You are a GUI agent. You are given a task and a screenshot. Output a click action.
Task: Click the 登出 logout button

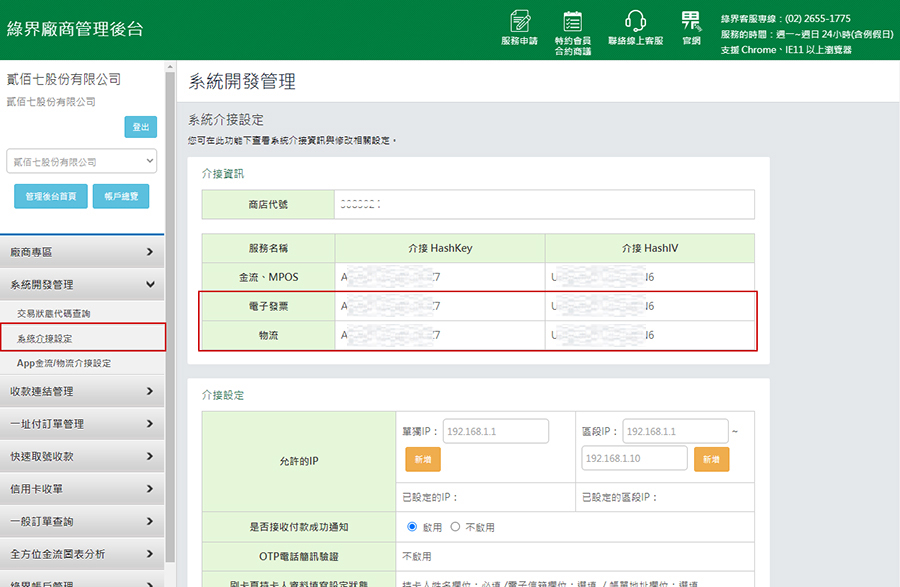pos(140,127)
